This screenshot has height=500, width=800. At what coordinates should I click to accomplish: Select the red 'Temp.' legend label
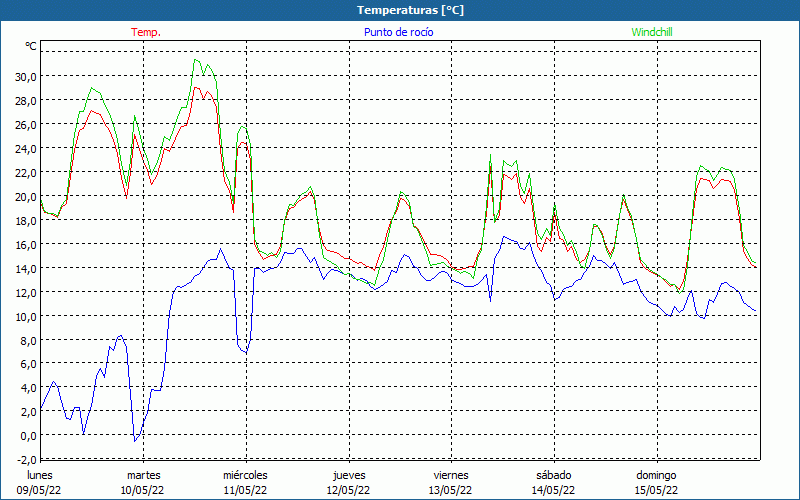[146, 32]
